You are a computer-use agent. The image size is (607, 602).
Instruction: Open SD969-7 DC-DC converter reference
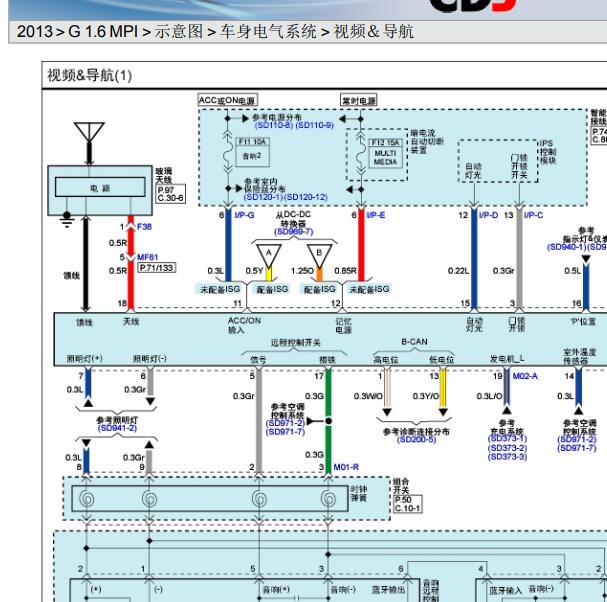pyautogui.click(x=293, y=232)
